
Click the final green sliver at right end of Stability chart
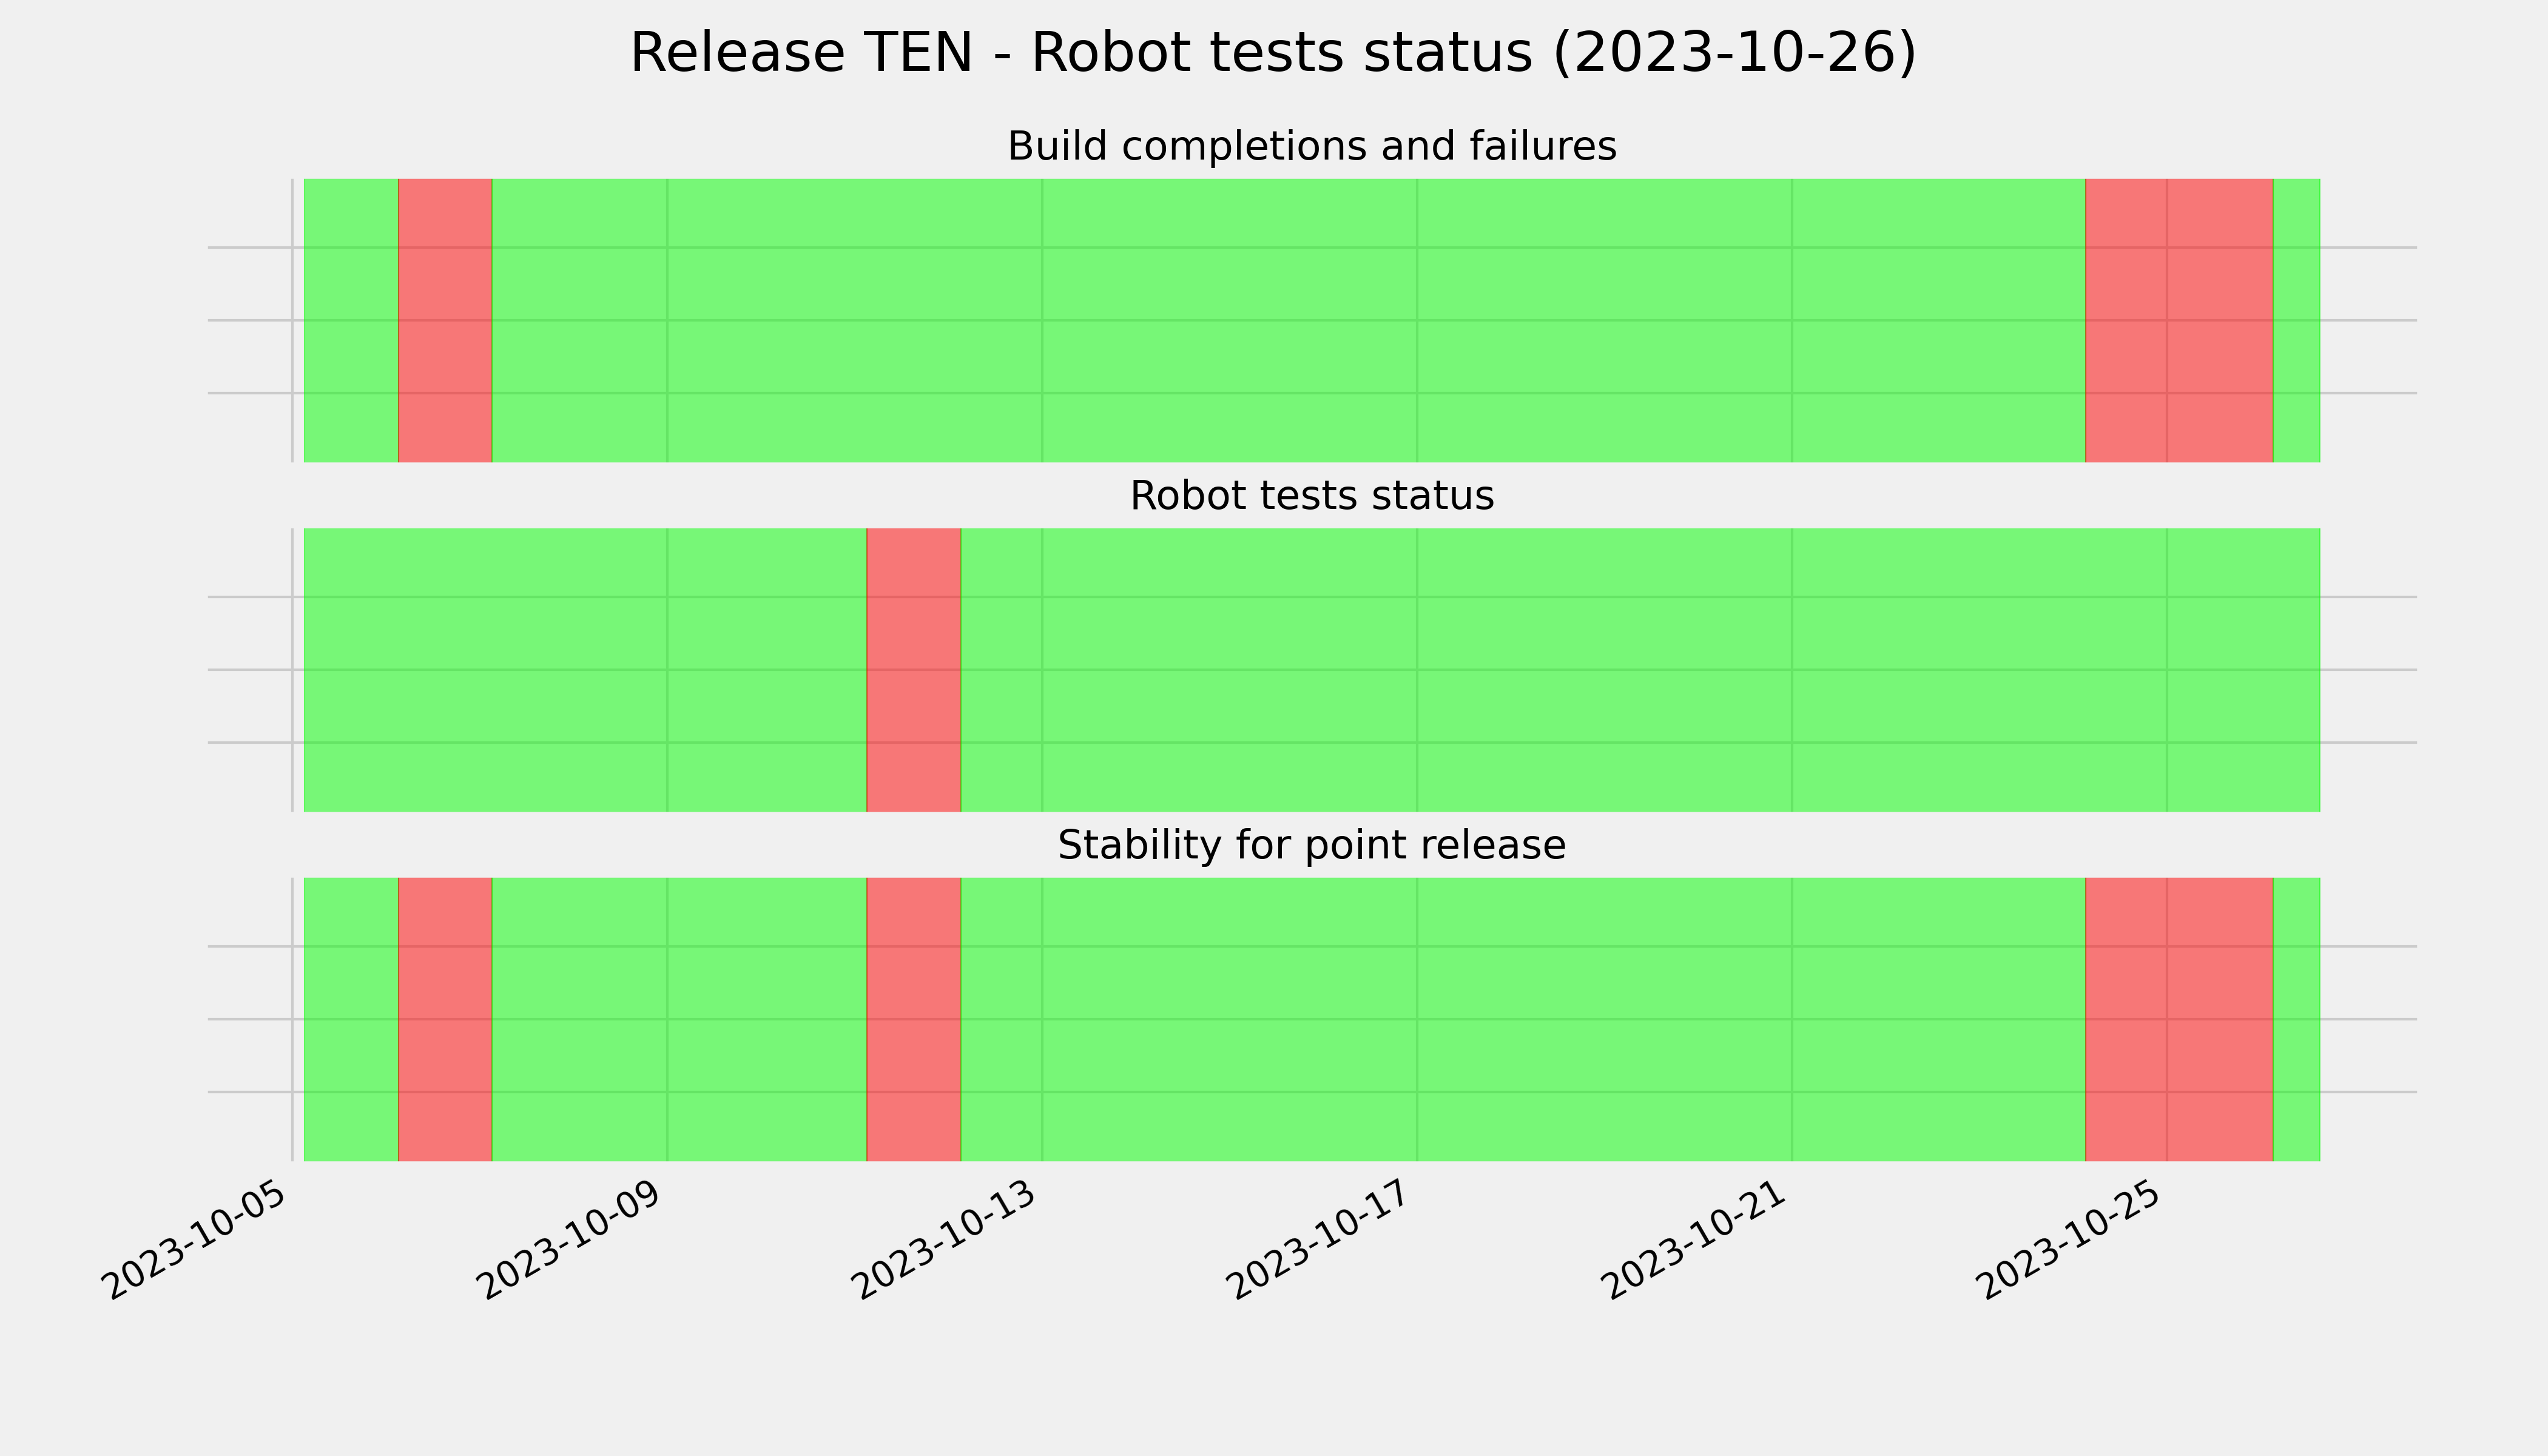(2297, 1019)
